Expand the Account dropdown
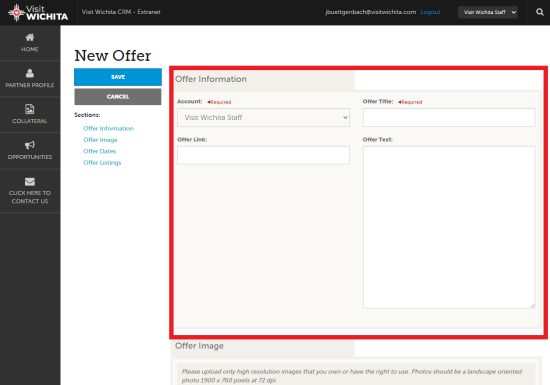This screenshot has height=385, width=550. [x=263, y=117]
